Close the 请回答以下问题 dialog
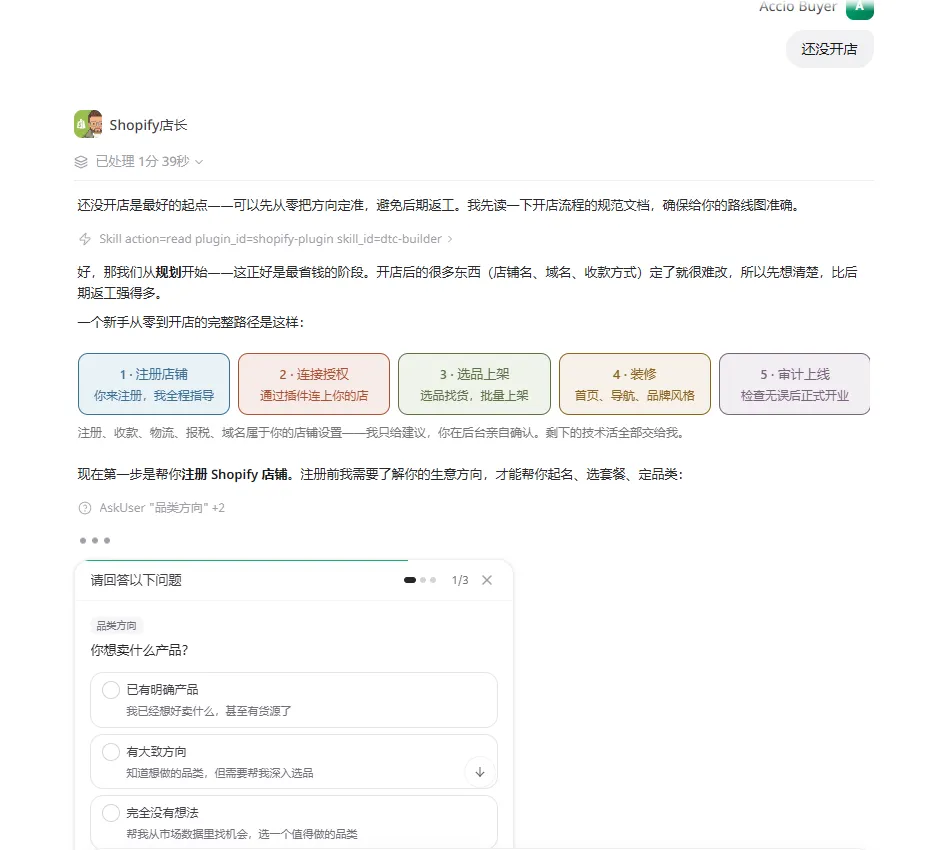The height and width of the screenshot is (850, 944). (x=487, y=580)
